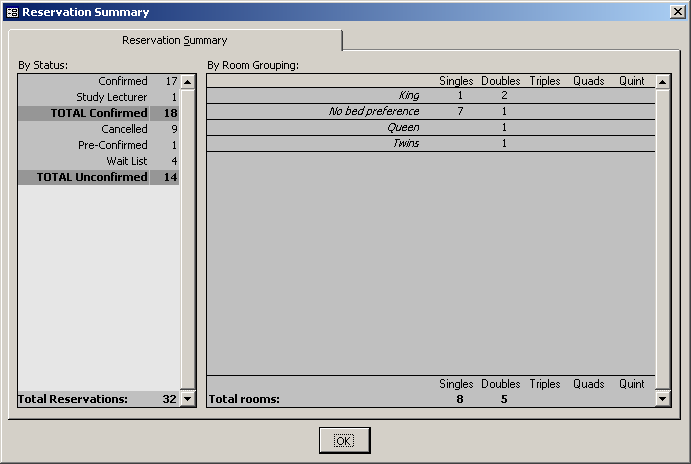Click the form icon in title bar
Image resolution: width=691 pixels, height=464 pixels.
(12, 12)
